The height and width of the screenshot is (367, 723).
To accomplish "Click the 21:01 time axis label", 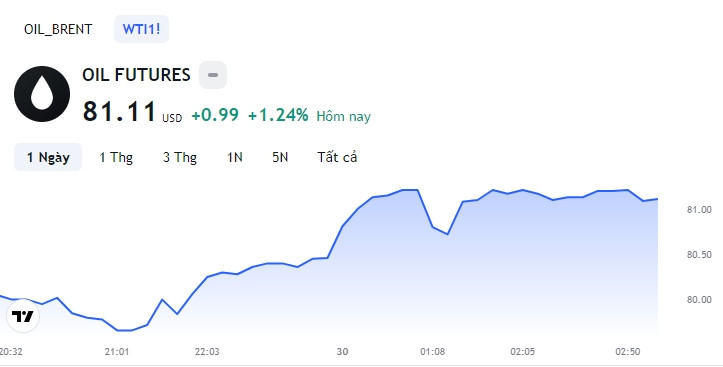I will click(x=117, y=352).
